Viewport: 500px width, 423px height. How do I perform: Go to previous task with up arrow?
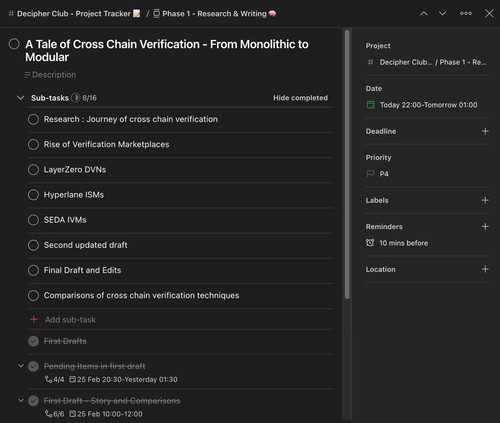(424, 14)
